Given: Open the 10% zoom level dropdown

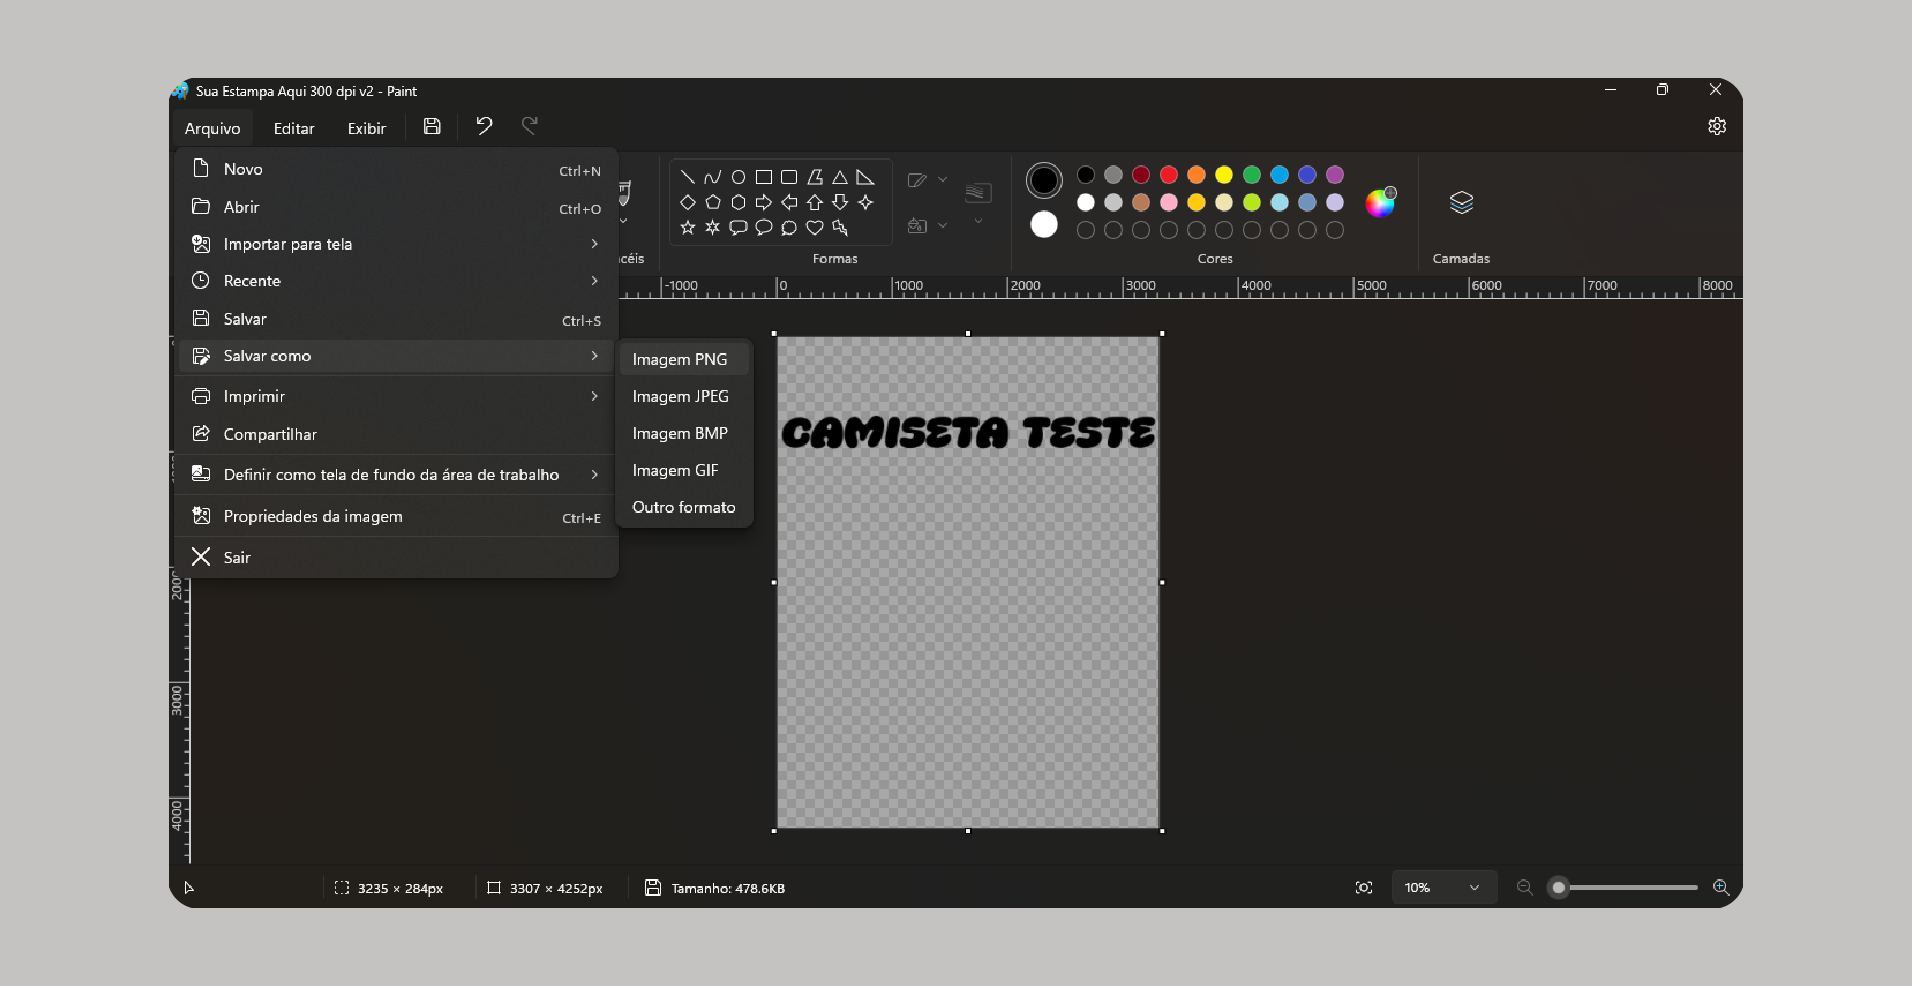Looking at the screenshot, I should [x=1444, y=888].
